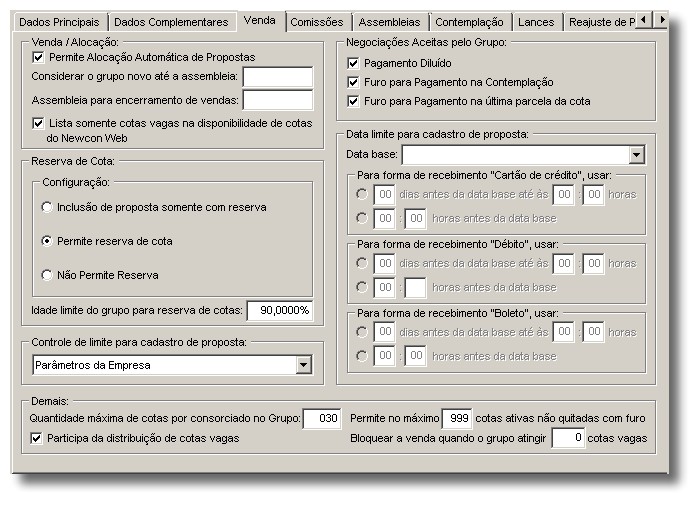The width and height of the screenshot is (689, 524).
Task: Click the Permite no máximo 999 field
Action: [457, 418]
